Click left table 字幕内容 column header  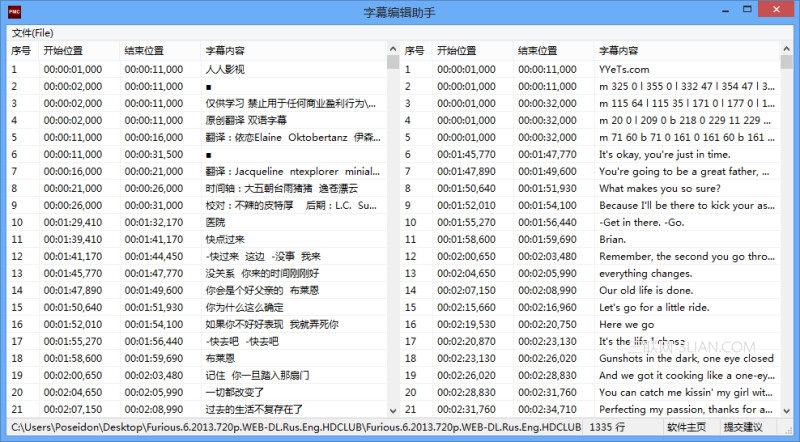(x=294, y=51)
